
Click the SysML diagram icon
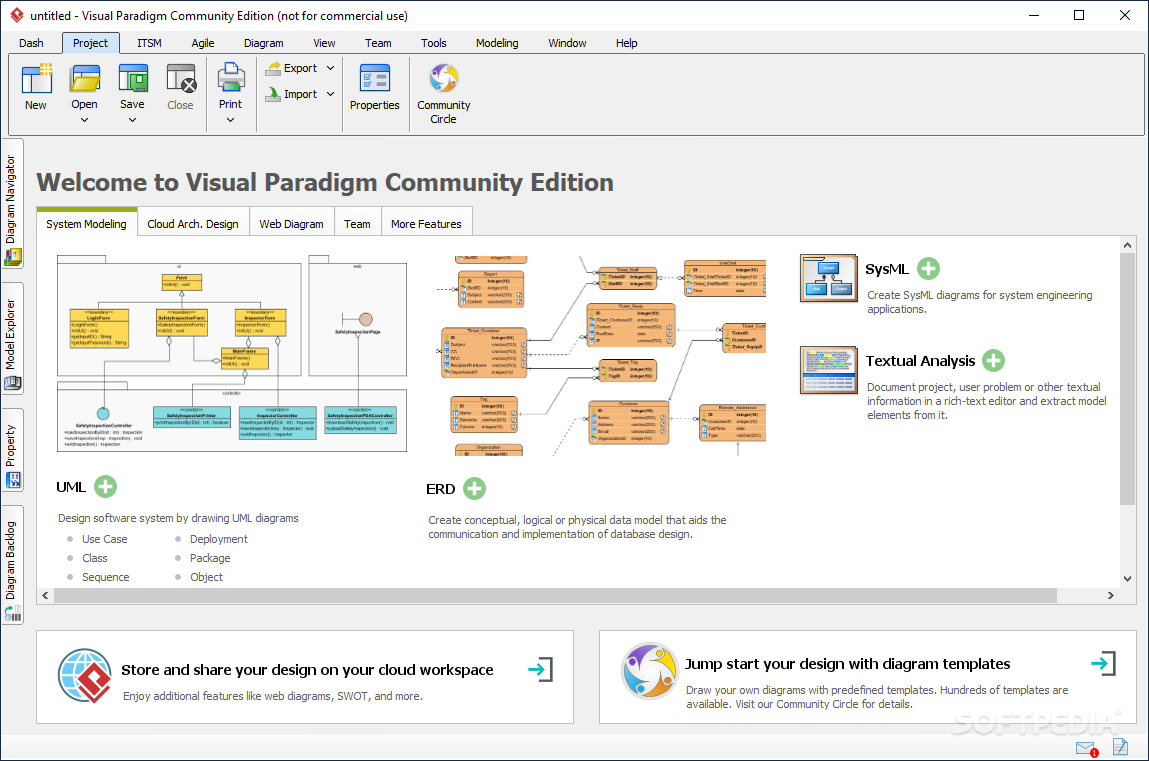click(x=828, y=278)
